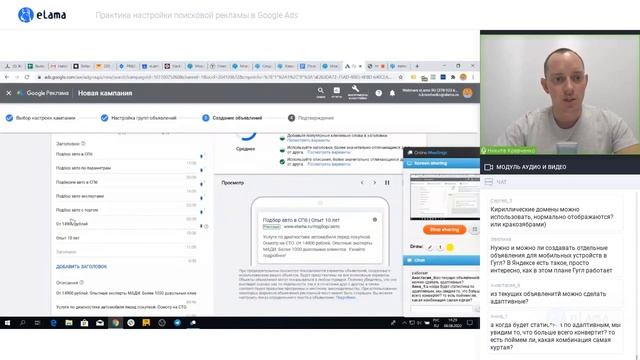Pick the yellow draw color swatch
Screen dimensions: 640x360
(x=450, y=247)
